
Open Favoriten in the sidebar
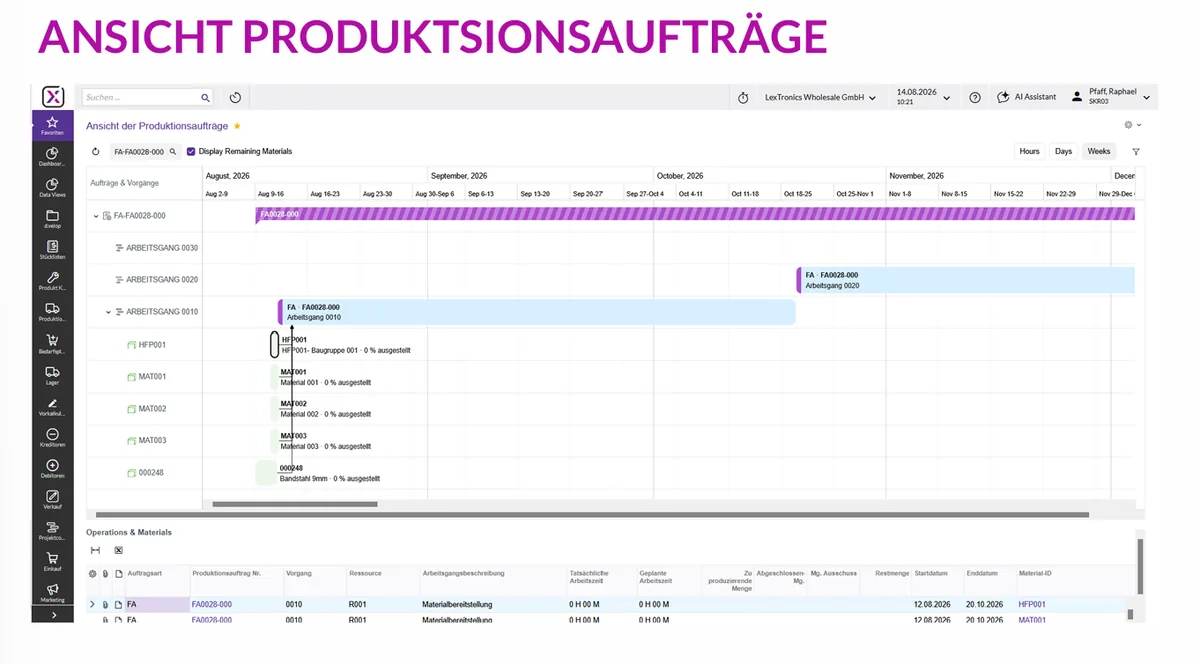52,126
